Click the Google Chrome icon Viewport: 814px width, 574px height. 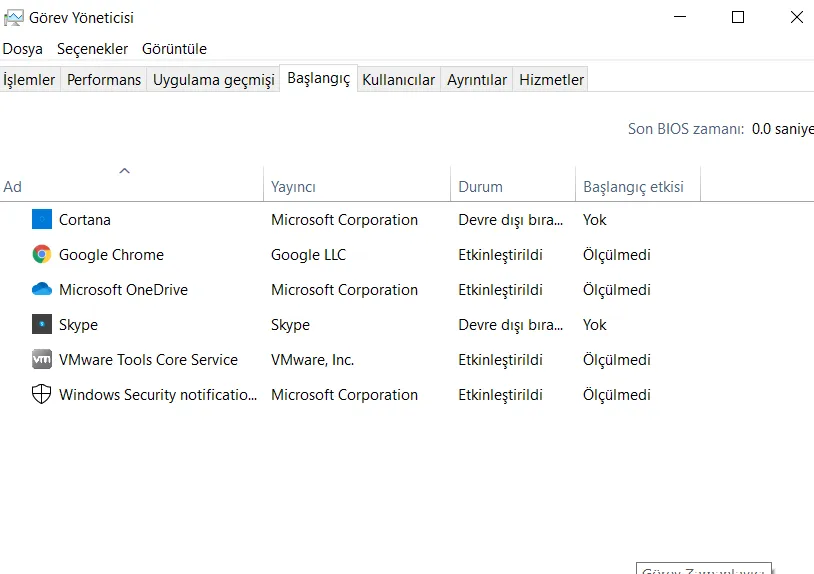click(42, 254)
